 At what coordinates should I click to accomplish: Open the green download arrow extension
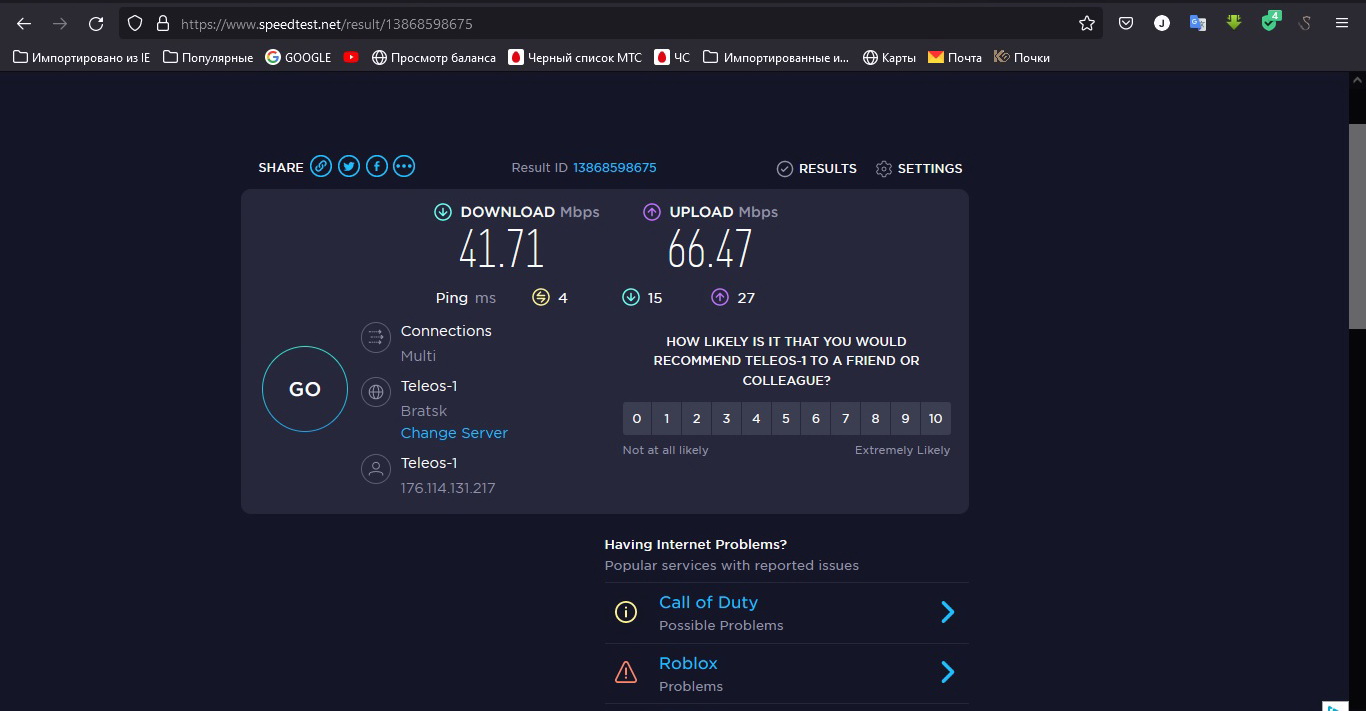pos(1234,23)
